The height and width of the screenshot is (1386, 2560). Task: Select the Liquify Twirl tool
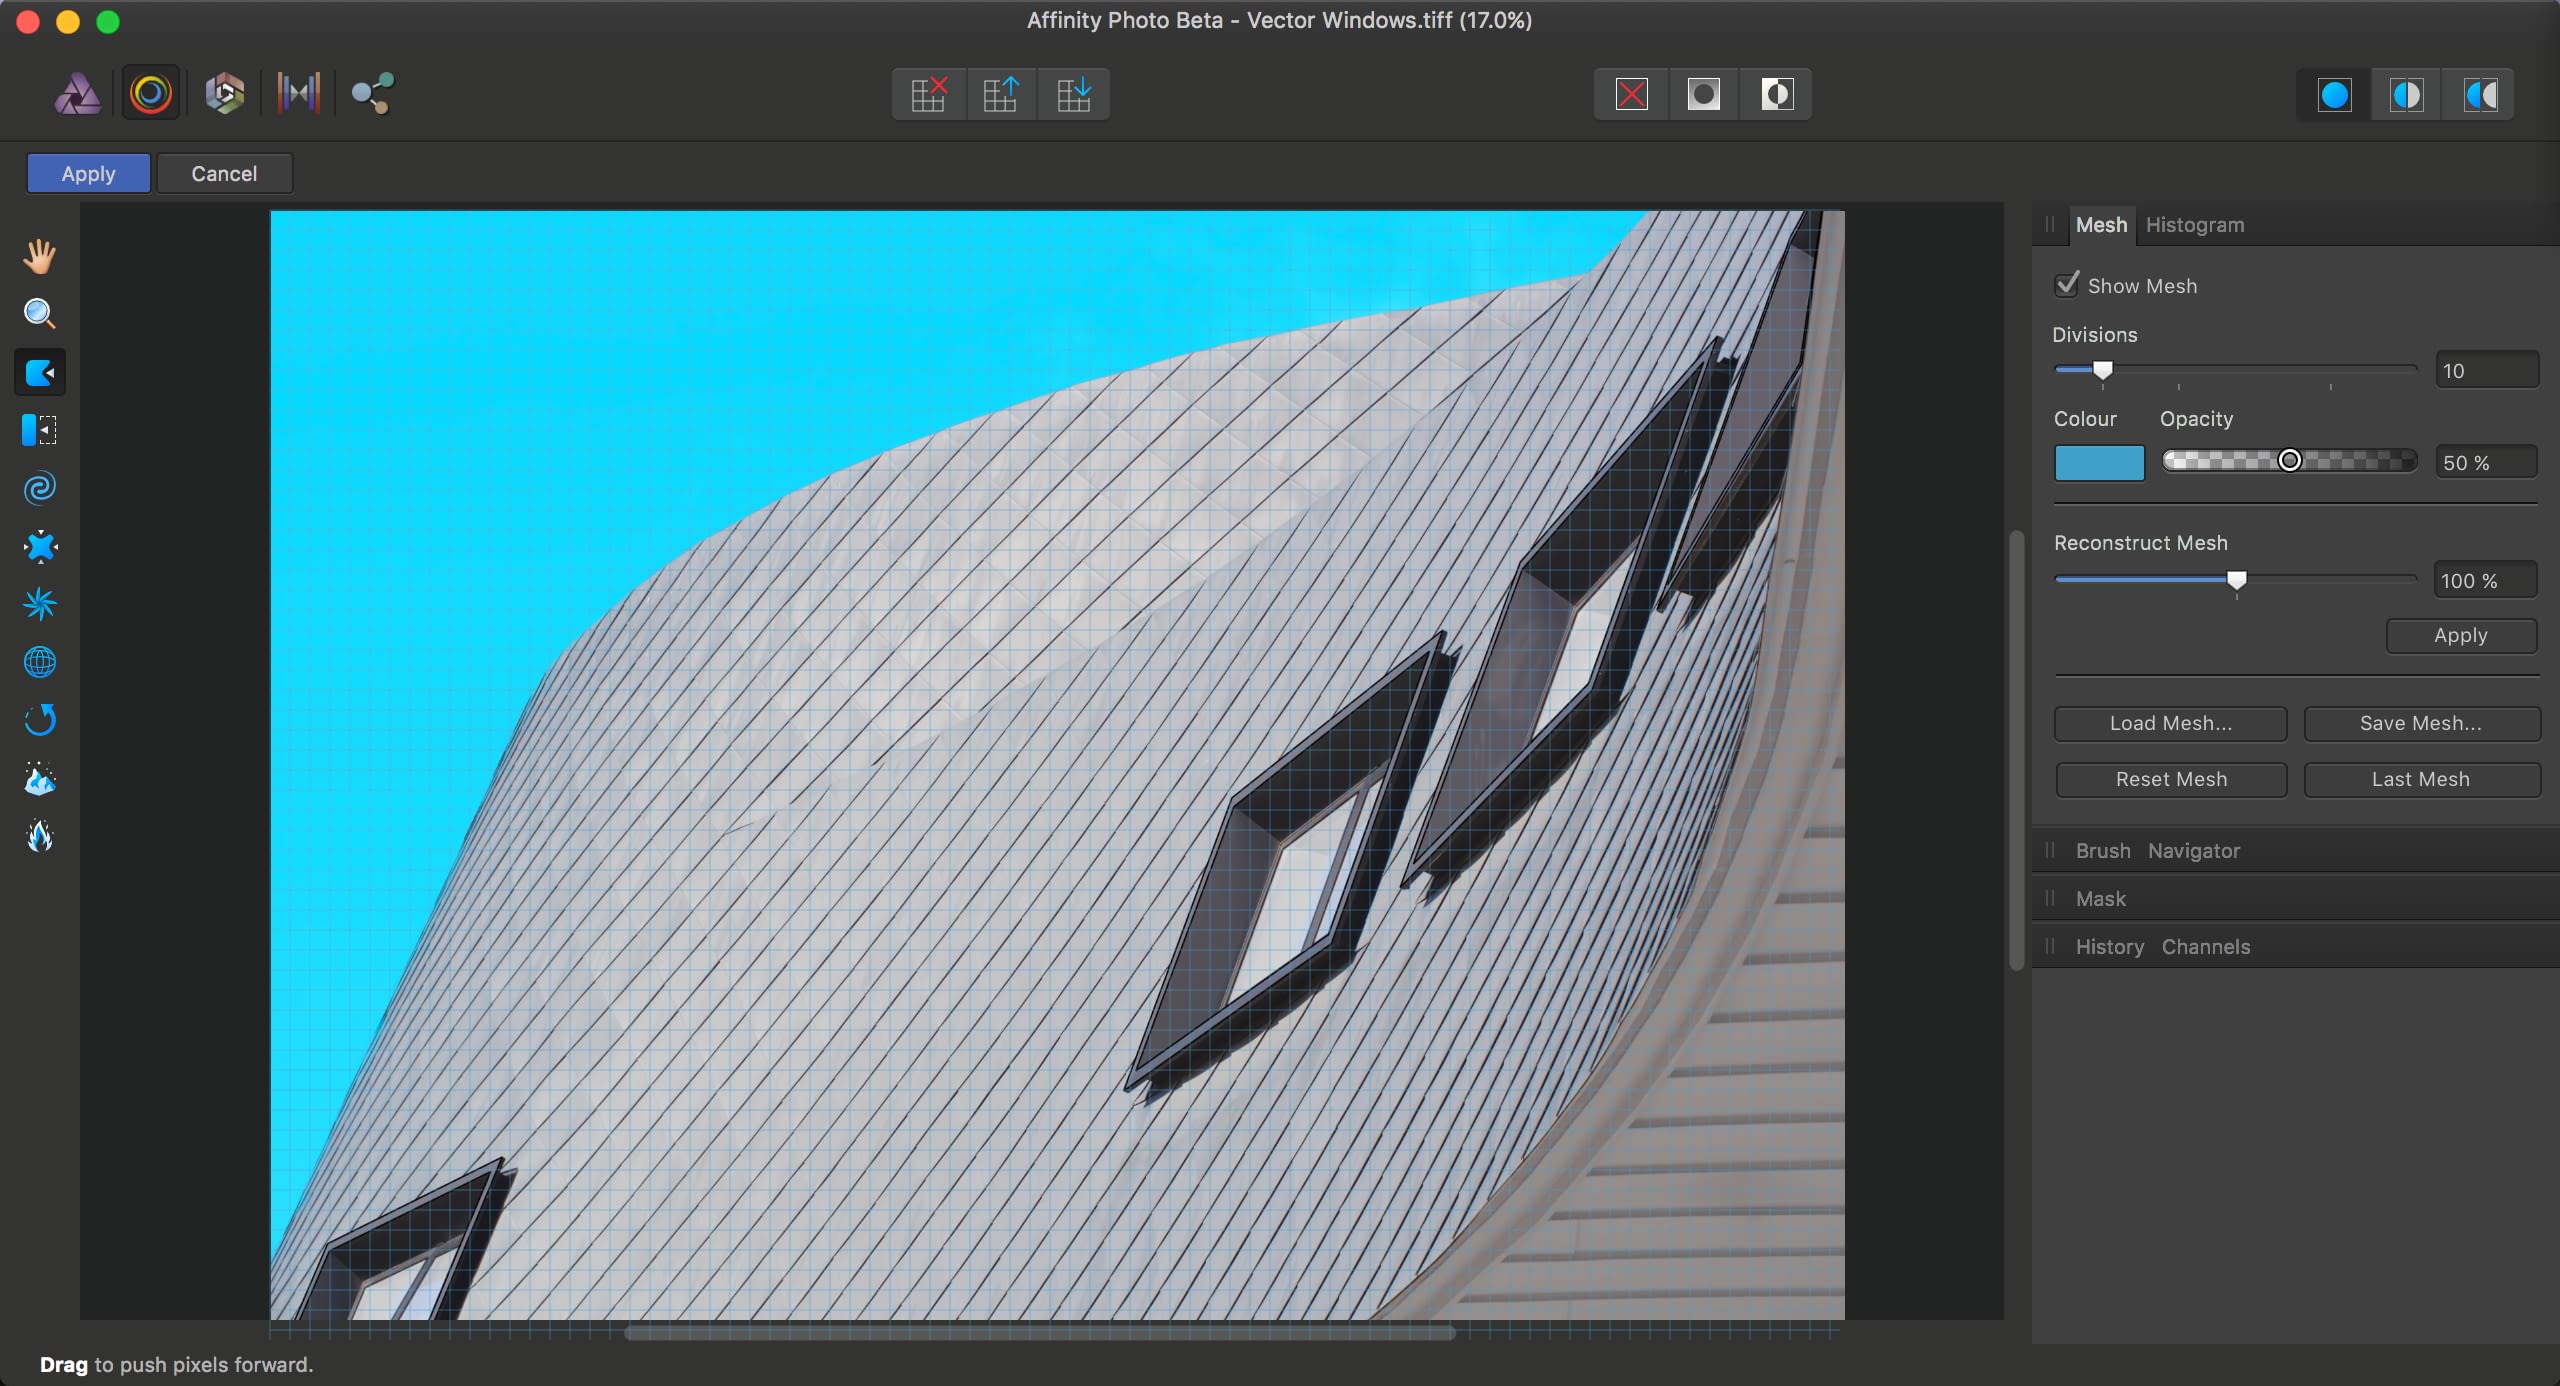[x=40, y=488]
